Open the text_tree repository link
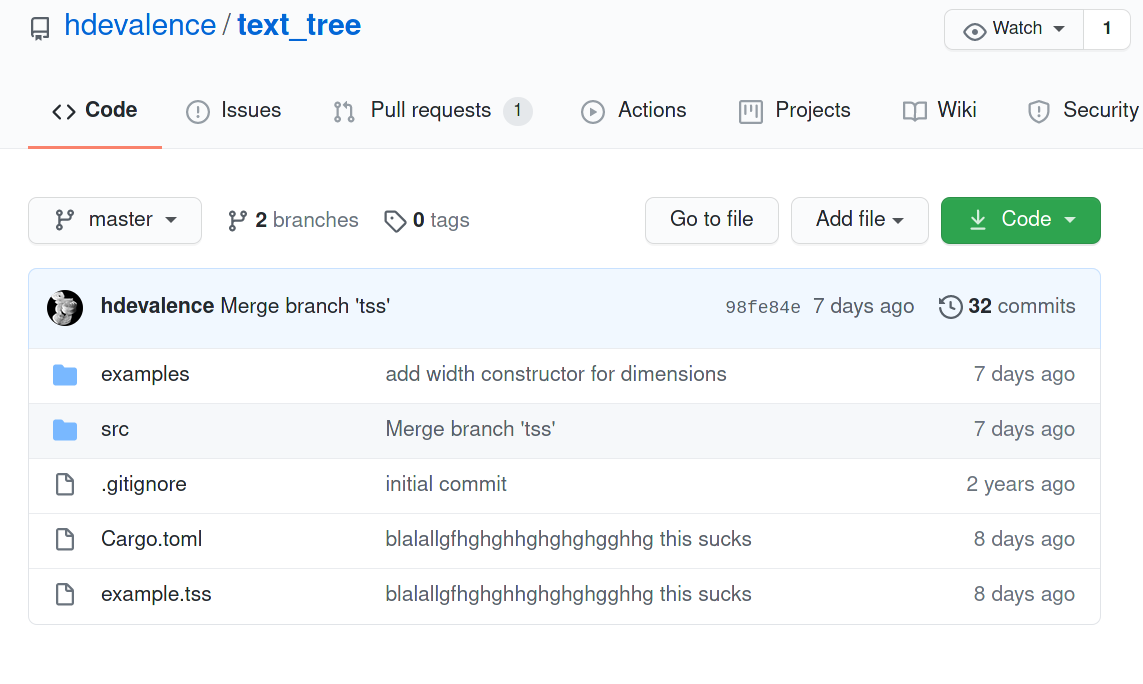 coord(299,25)
